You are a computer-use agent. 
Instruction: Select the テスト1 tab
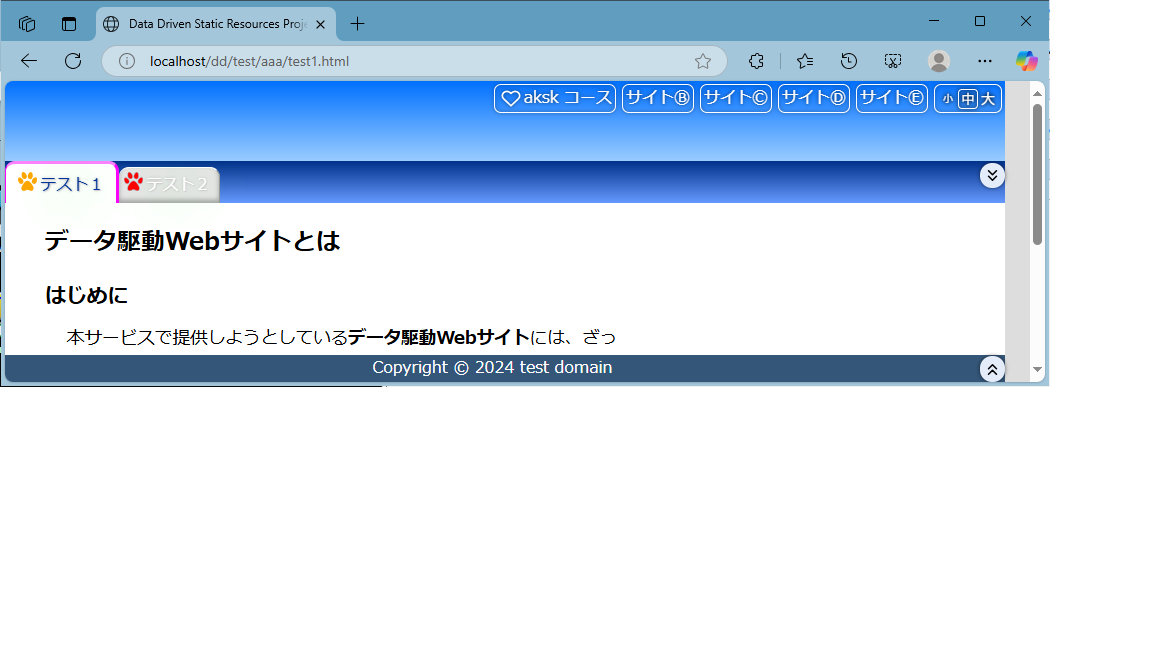[x=61, y=184]
